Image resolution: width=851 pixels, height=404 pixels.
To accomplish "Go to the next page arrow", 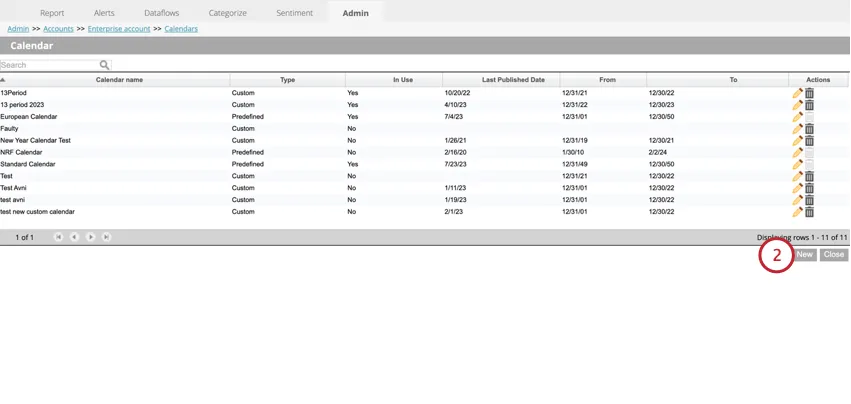I will [x=91, y=237].
